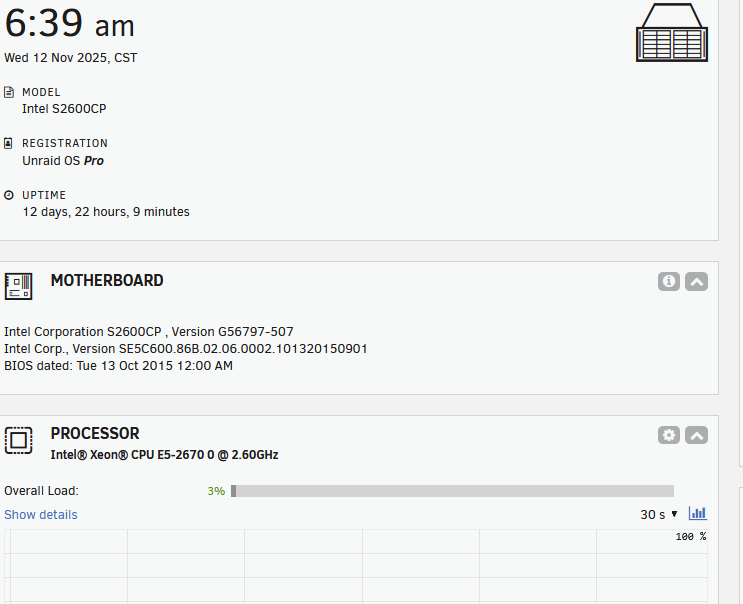Toggle the CPU chart icon
This screenshot has width=743, height=604.
point(698,513)
